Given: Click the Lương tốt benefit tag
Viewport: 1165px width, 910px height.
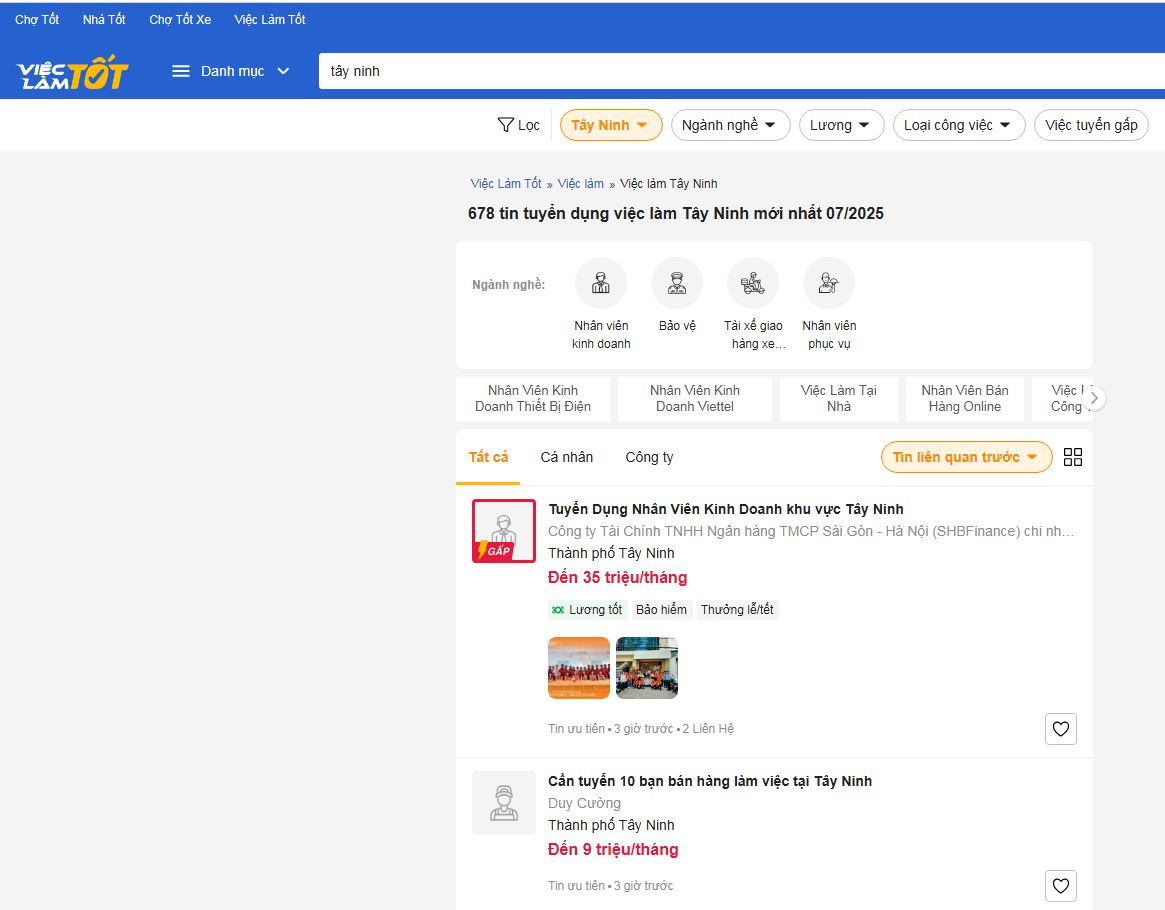Looking at the screenshot, I should point(587,610).
